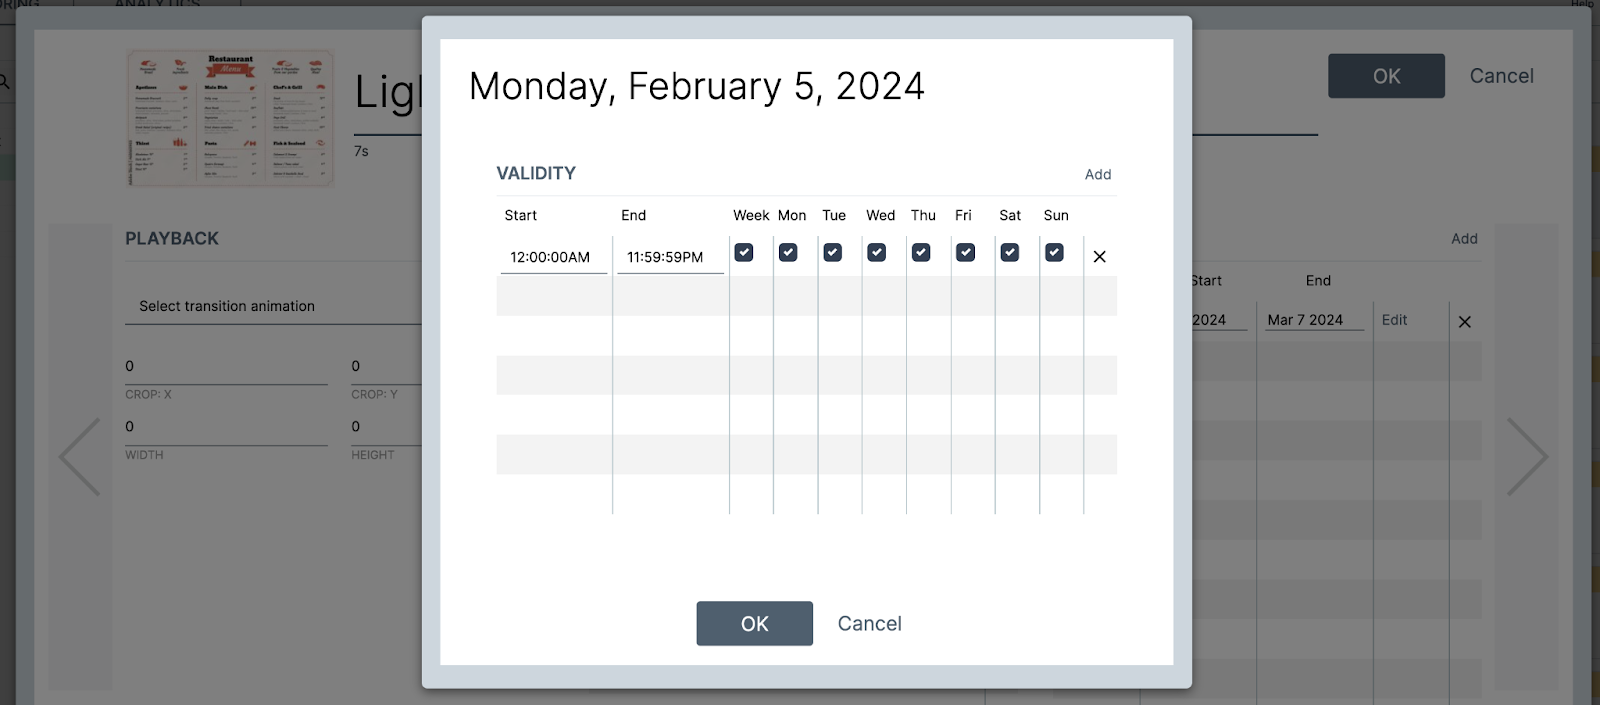The width and height of the screenshot is (1600, 705).
Task: Uncheck the Week checkbox
Action: tap(744, 253)
